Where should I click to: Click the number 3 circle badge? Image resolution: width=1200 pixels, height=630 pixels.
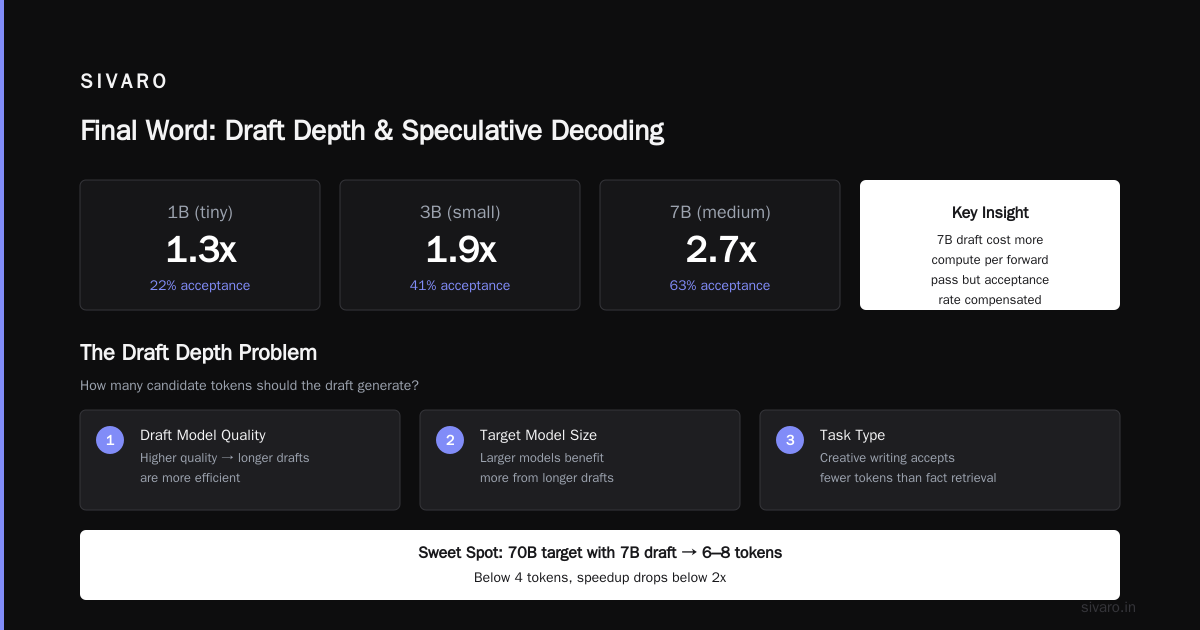[x=790, y=440]
